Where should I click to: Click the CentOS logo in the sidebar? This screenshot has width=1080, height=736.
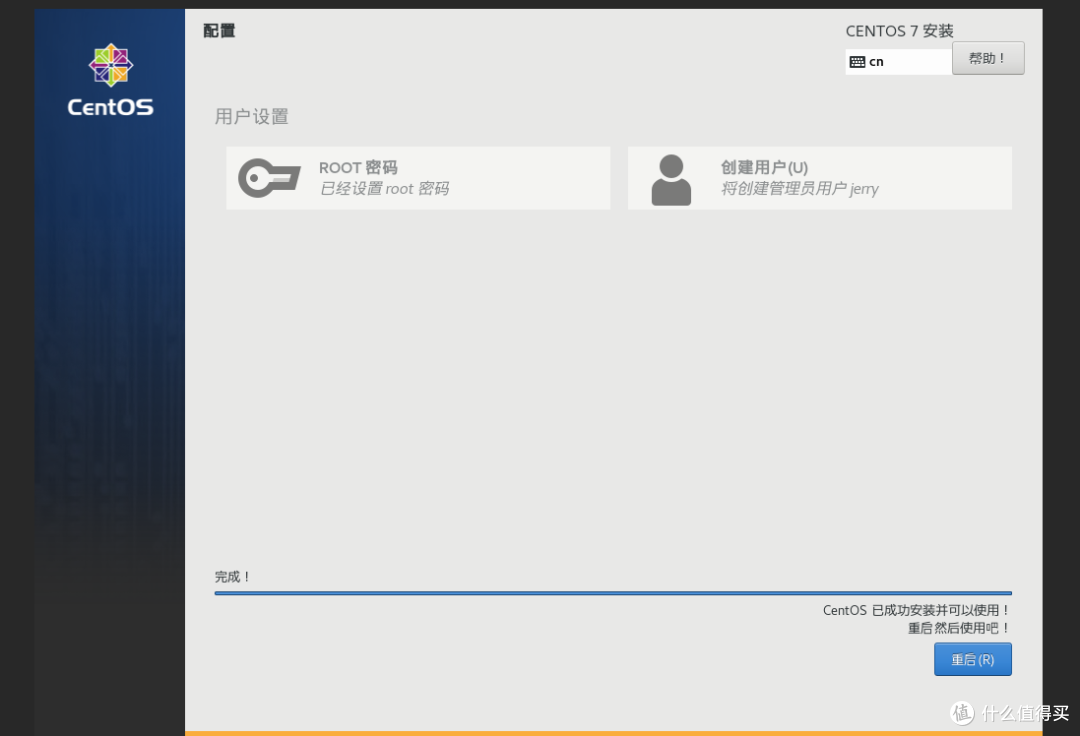coord(109,64)
